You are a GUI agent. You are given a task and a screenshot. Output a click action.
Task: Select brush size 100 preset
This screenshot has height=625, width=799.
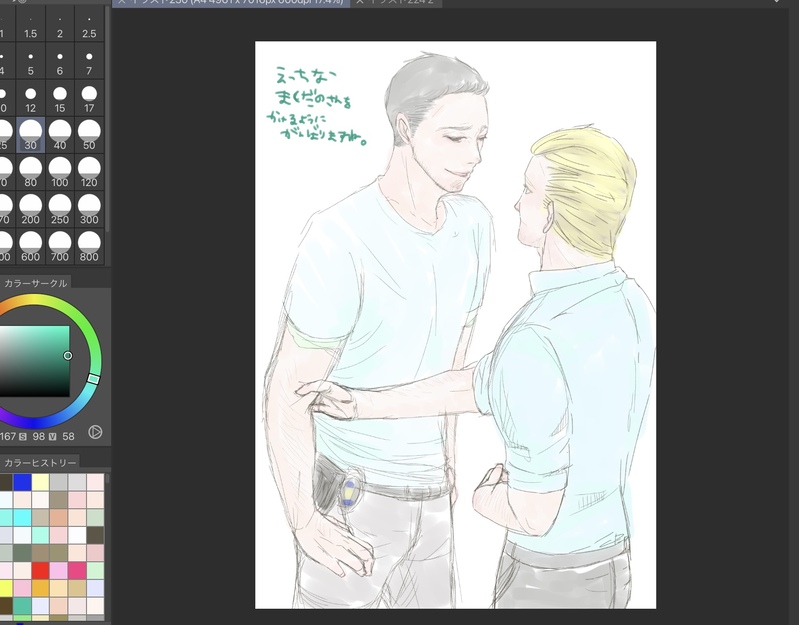tap(60, 172)
